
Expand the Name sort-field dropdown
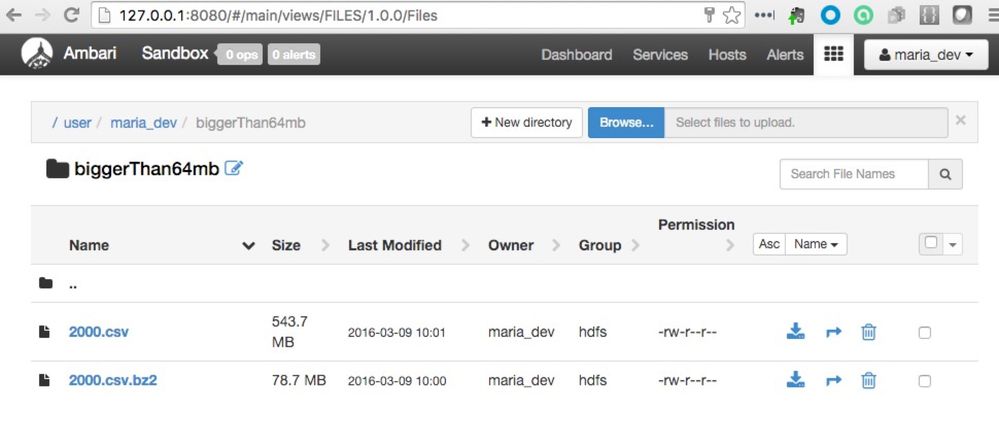coord(816,244)
